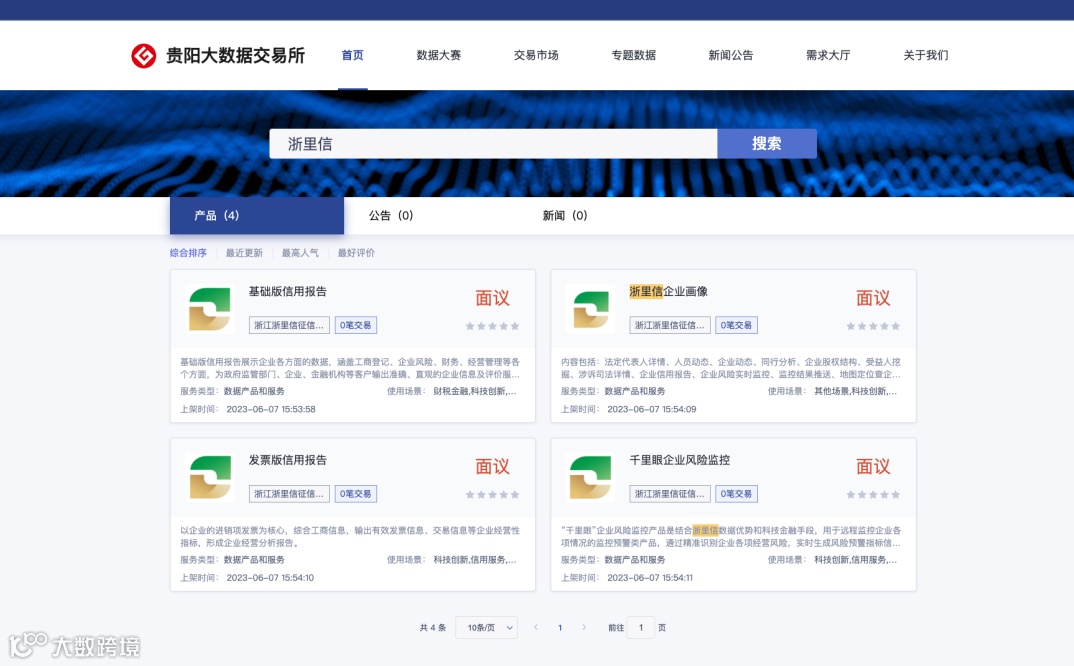The width and height of the screenshot is (1074, 666).
Task: Click star rating of 千里眼企业风险监控
Action: tap(873, 495)
